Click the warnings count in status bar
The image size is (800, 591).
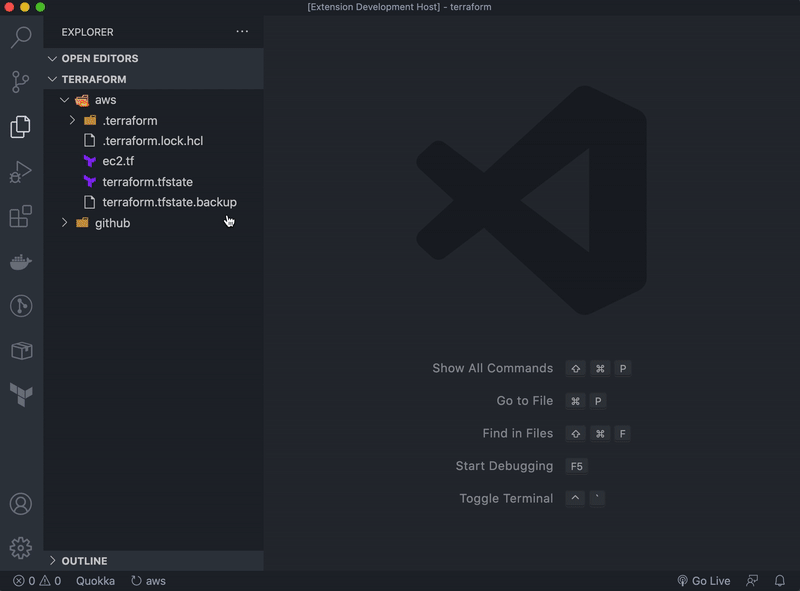click(x=51, y=581)
